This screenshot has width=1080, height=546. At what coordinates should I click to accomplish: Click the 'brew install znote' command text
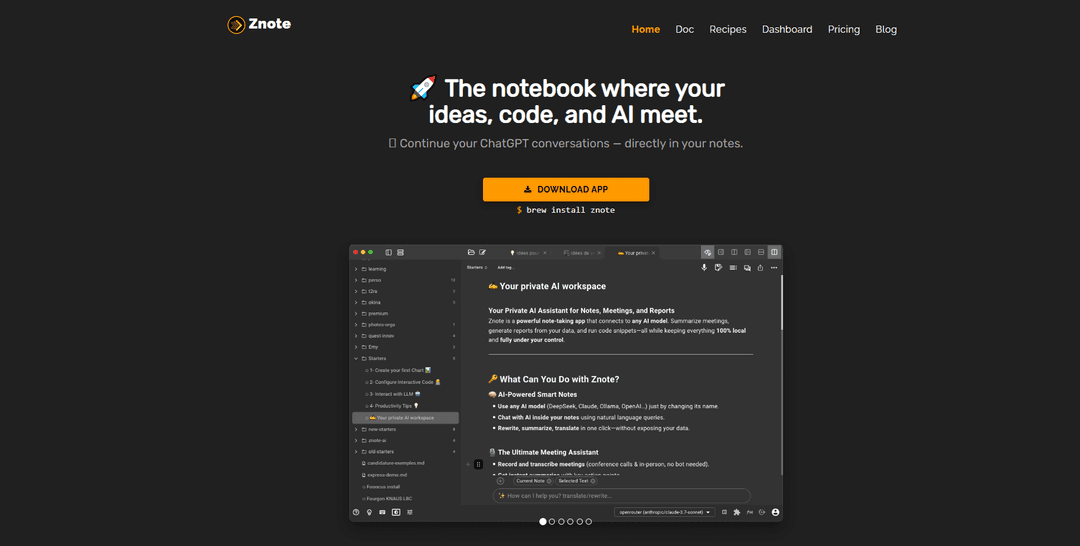(x=570, y=210)
